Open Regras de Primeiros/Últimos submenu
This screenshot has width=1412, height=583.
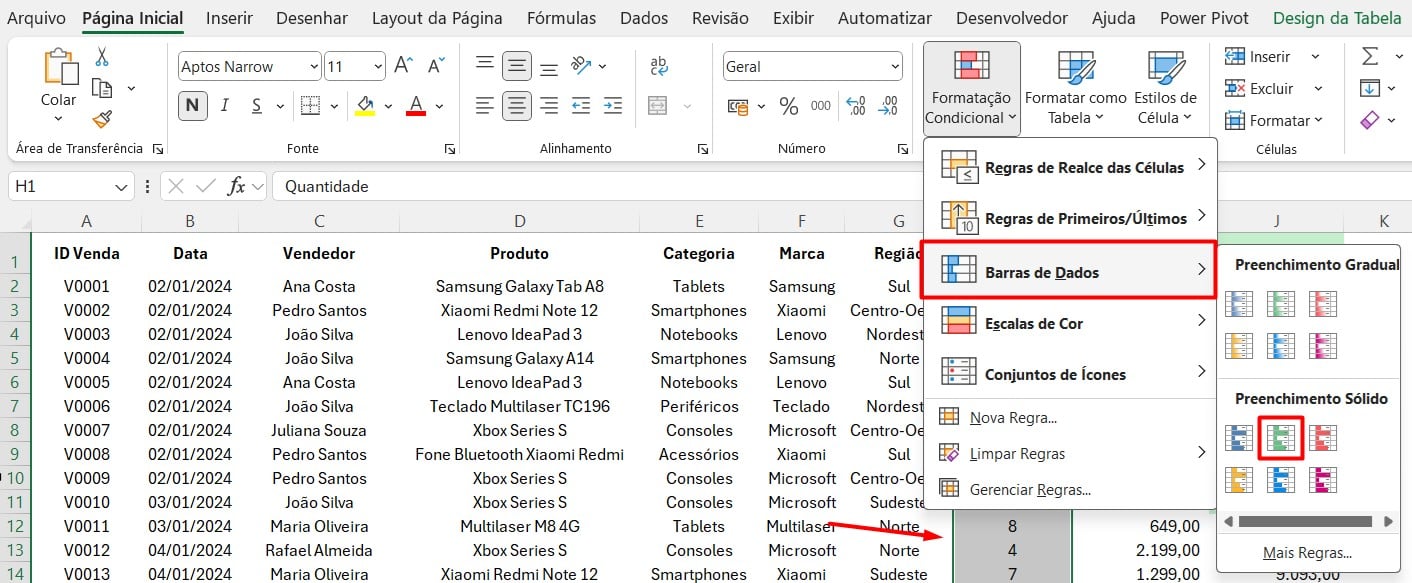pyautogui.click(x=1069, y=218)
